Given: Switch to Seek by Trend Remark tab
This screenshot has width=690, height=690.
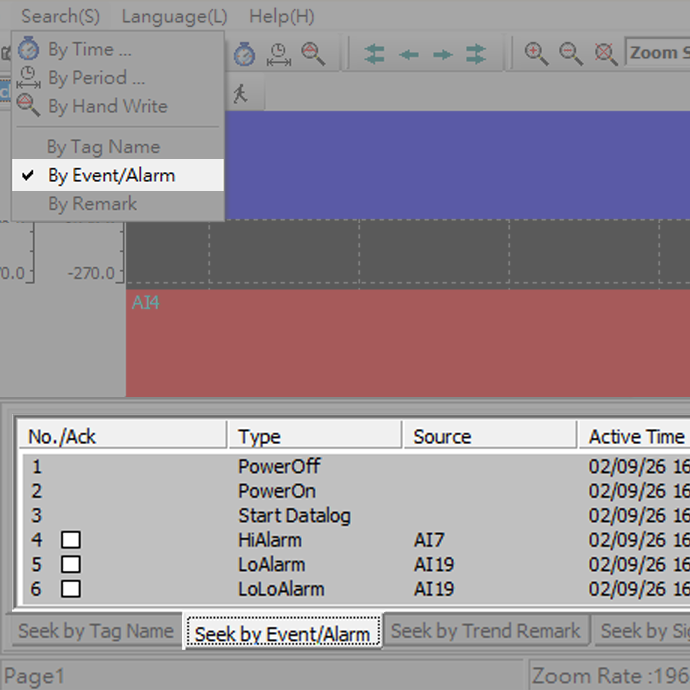Looking at the screenshot, I should [x=485, y=631].
